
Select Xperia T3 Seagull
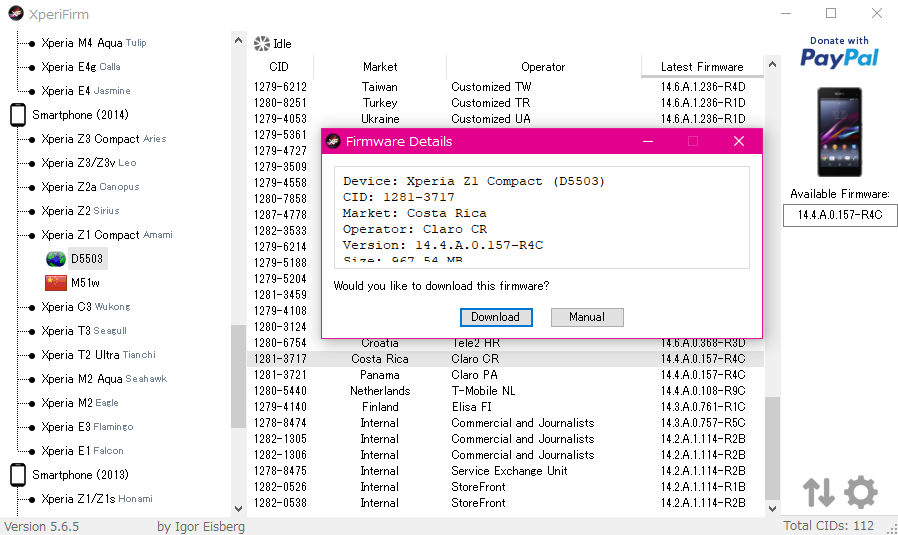pos(84,331)
